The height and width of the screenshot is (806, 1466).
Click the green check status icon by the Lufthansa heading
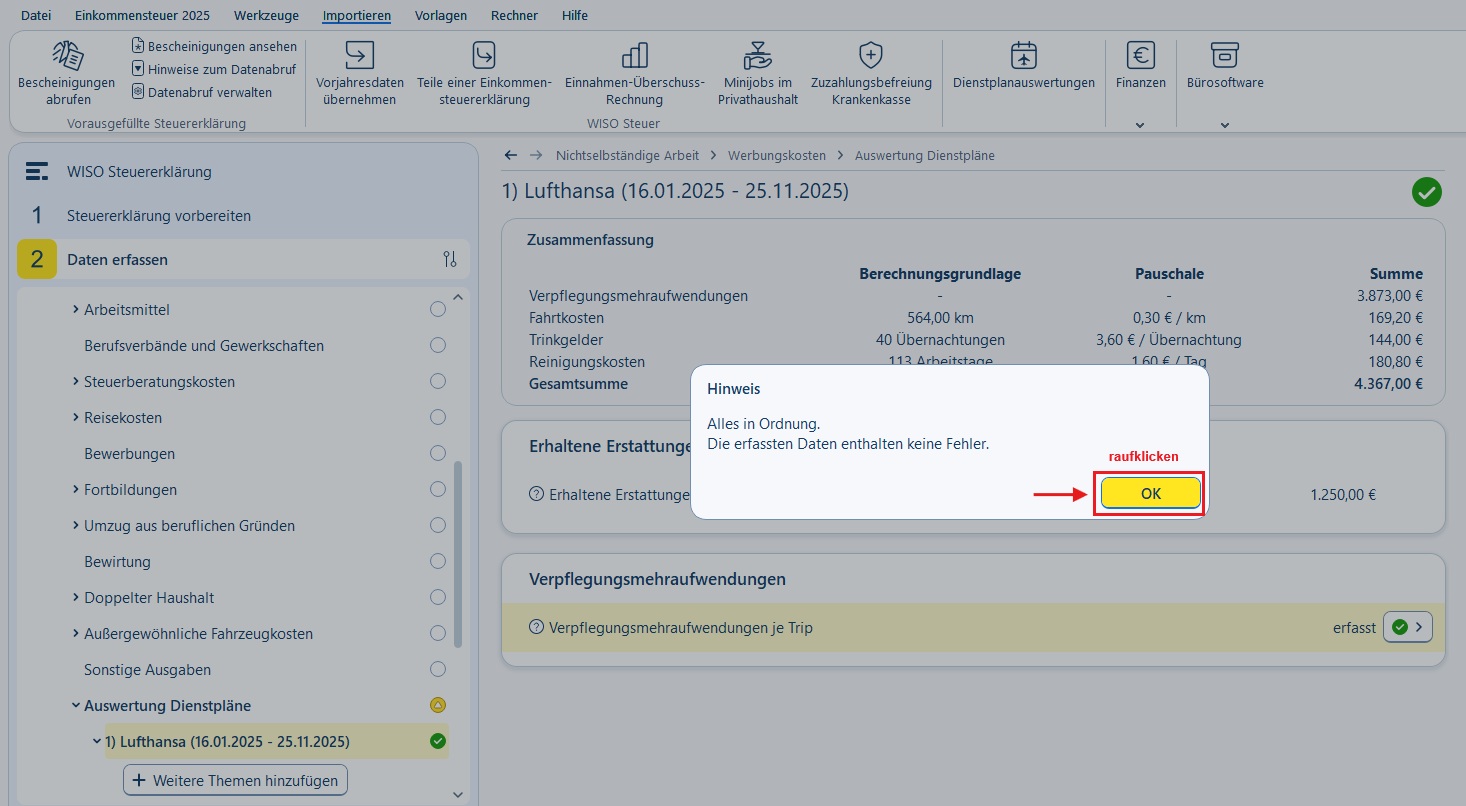point(1427,192)
